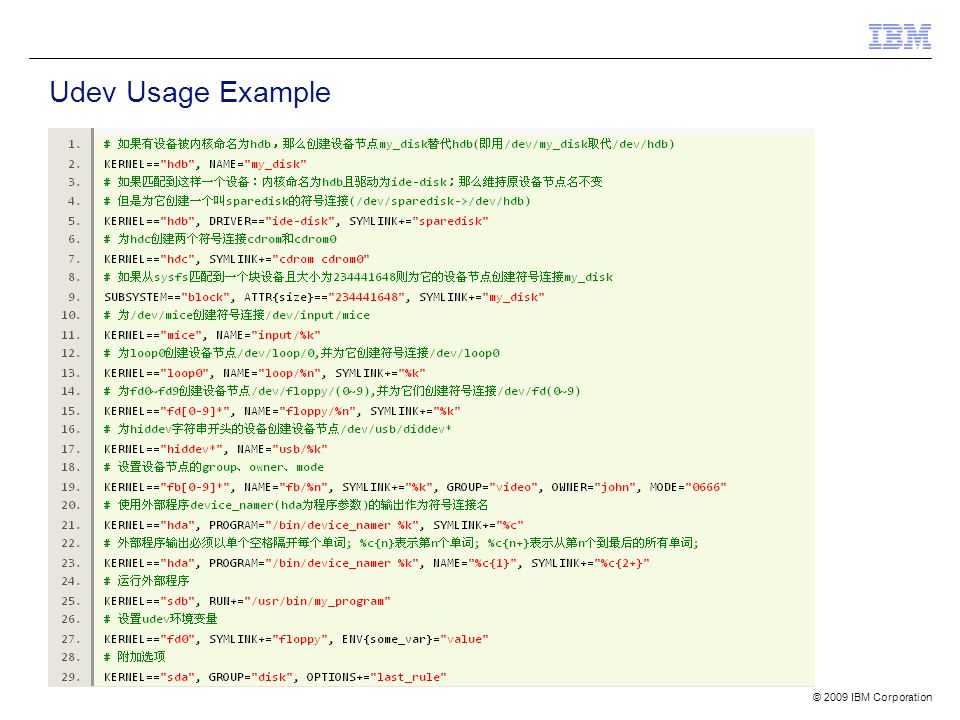Screen dimensions: 960x720
Task: Click comment about /dev/input/mice symlink
Action: pos(236,315)
